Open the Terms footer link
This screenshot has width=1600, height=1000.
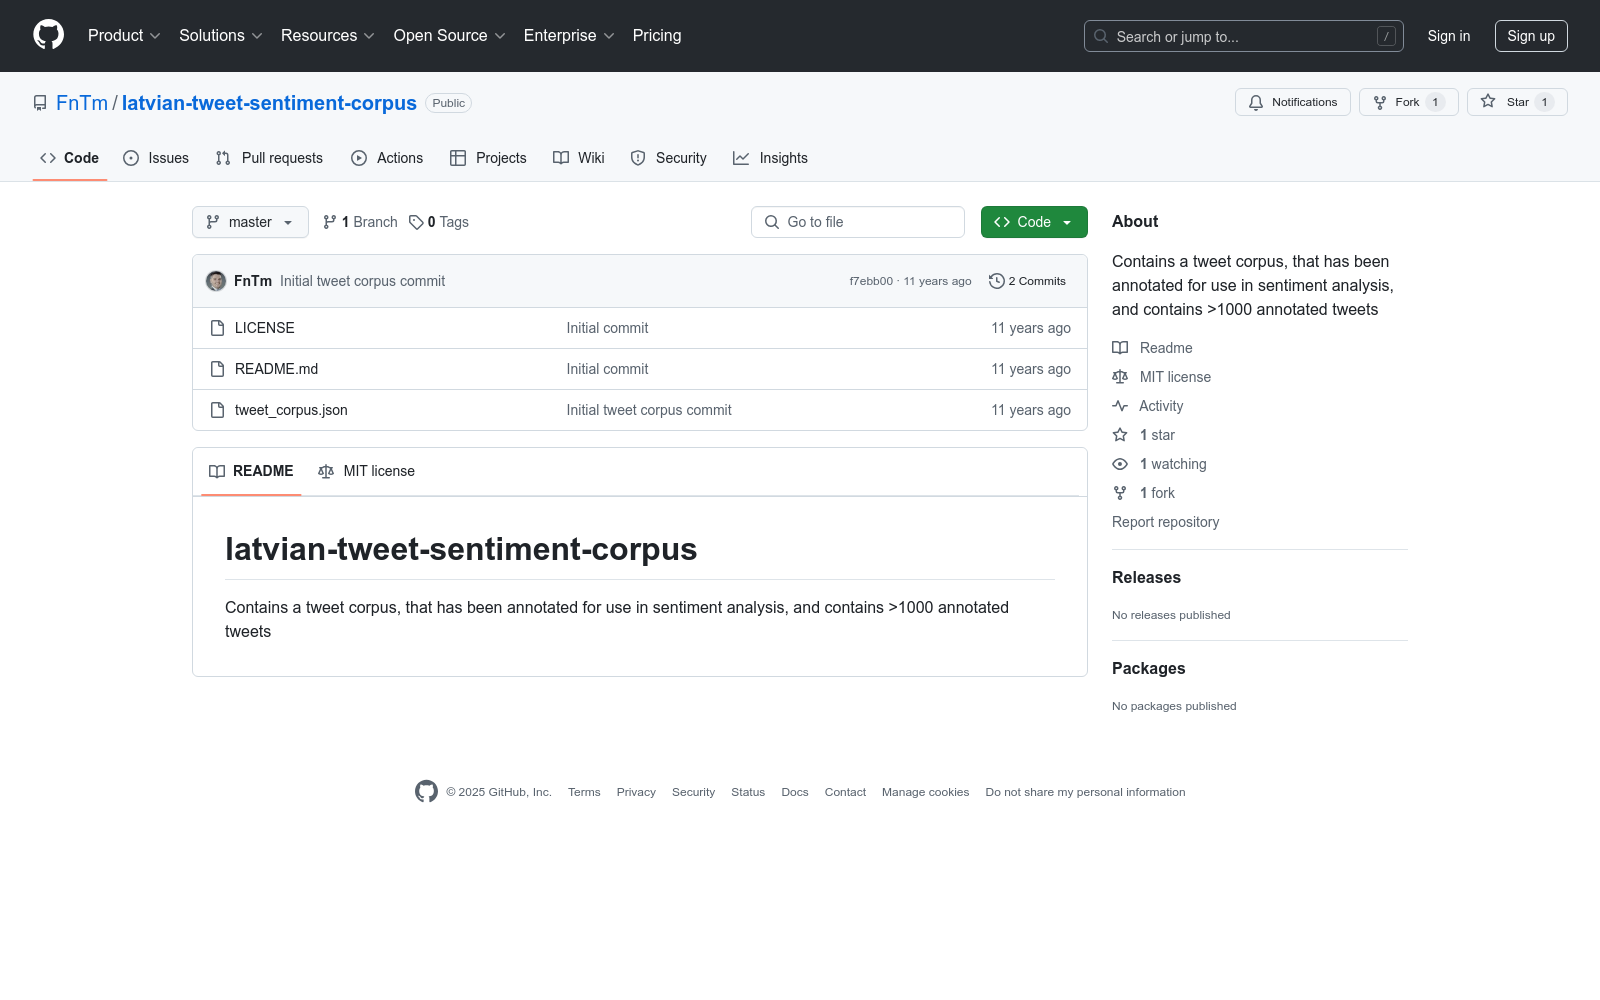(x=584, y=792)
